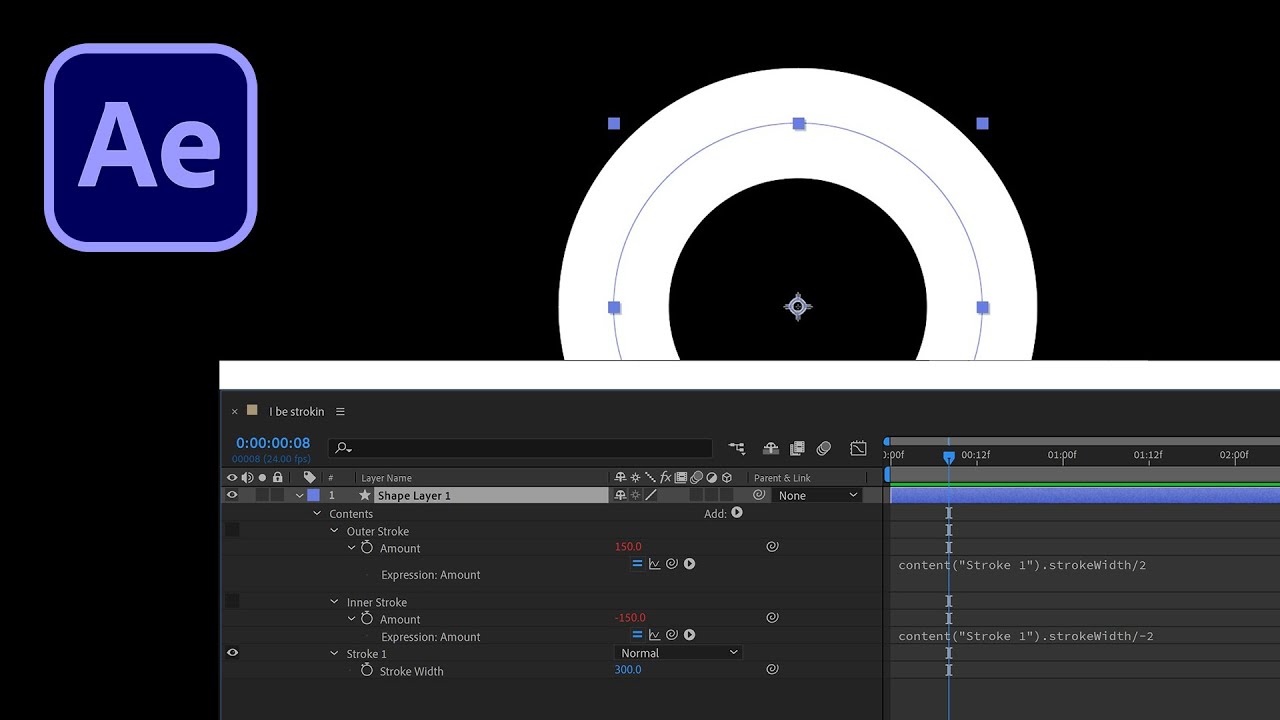Click the search magnifier icon in timeline
1280x720 pixels.
(343, 448)
